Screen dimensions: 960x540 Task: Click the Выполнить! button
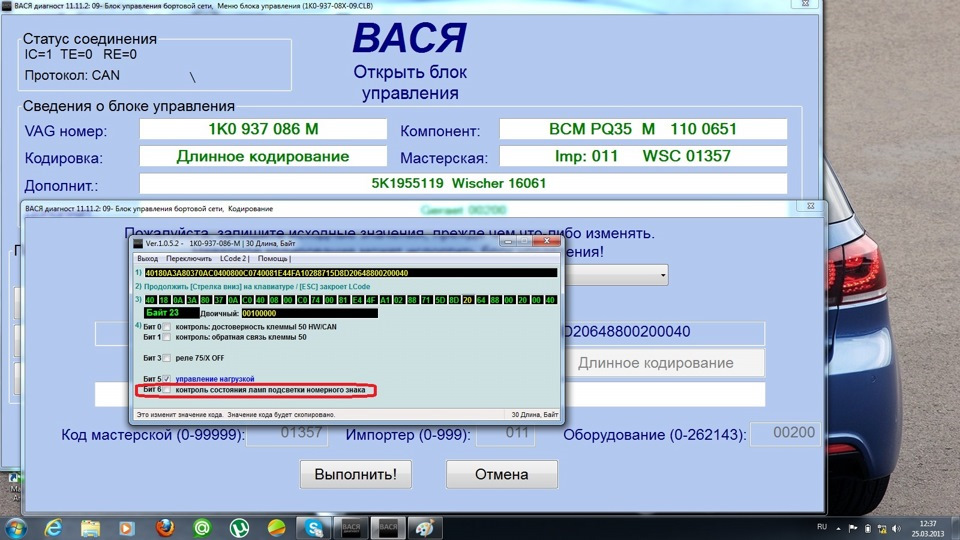(356, 474)
